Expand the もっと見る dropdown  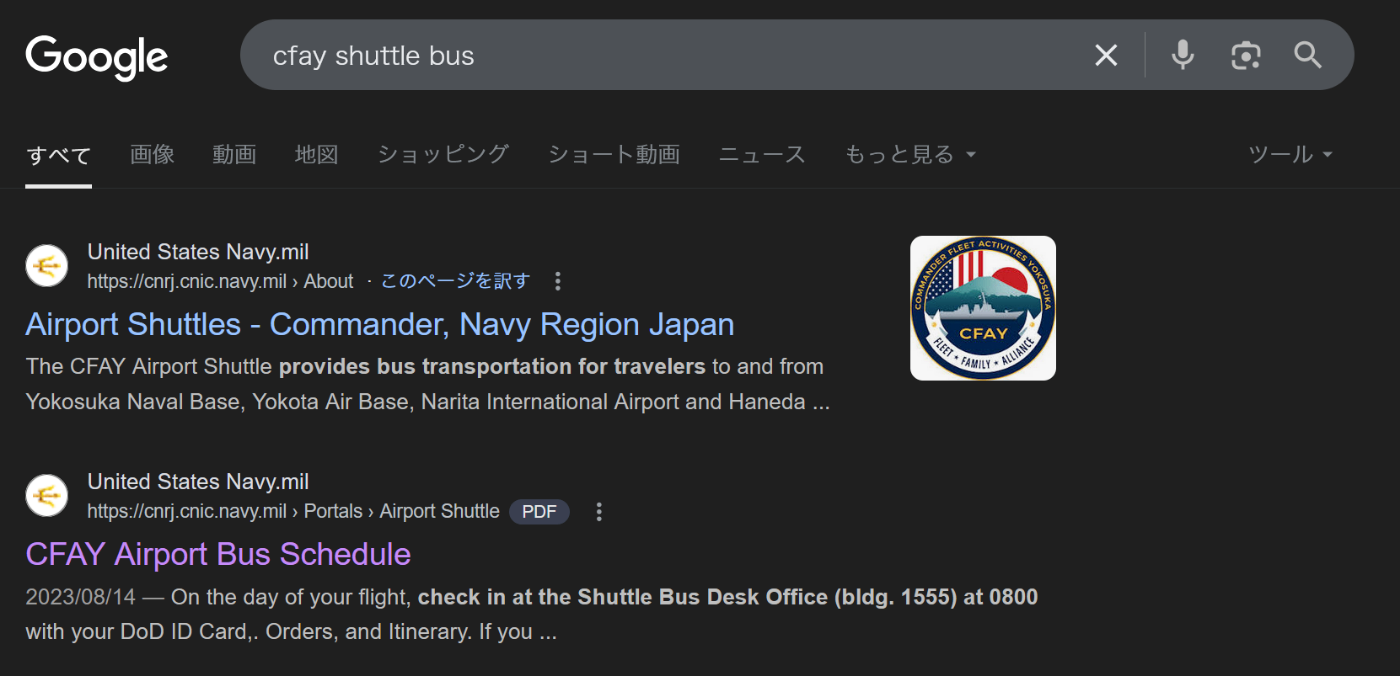pyautogui.click(x=910, y=154)
